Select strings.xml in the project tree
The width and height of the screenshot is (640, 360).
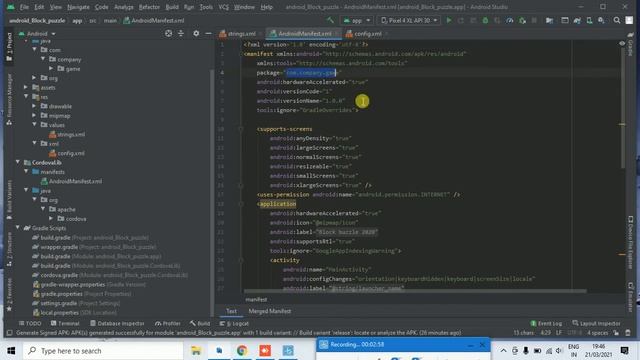click(67, 134)
